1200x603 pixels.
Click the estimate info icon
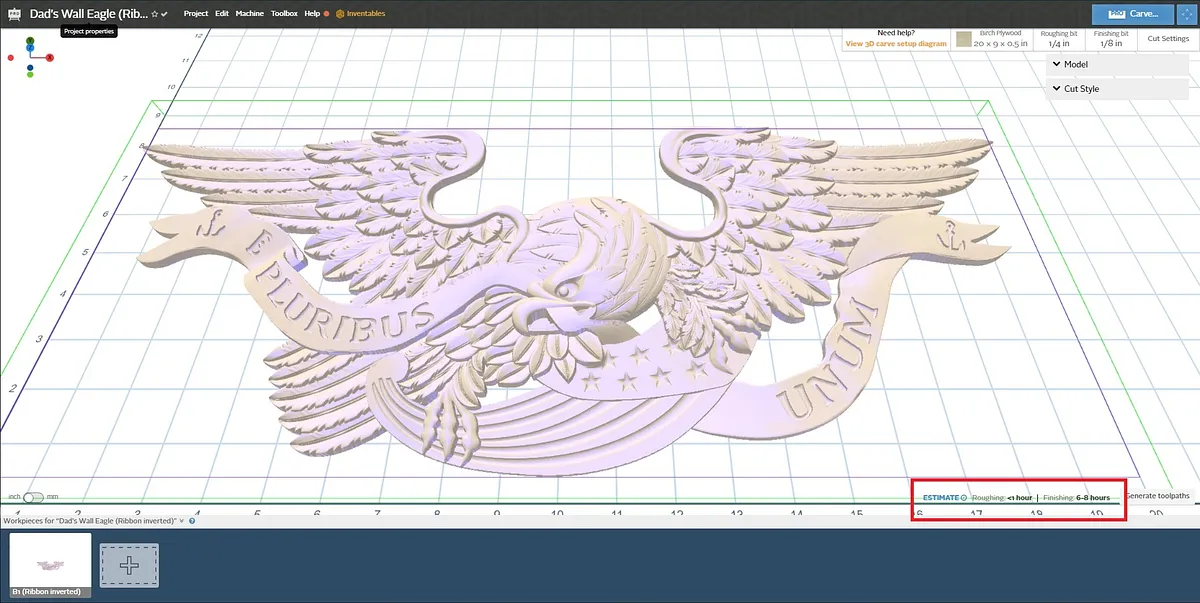pyautogui.click(x=963, y=497)
